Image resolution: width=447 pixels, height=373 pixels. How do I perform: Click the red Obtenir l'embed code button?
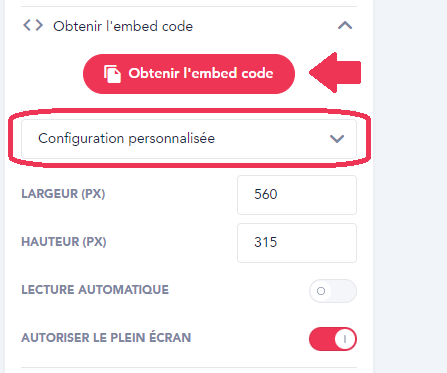click(189, 74)
